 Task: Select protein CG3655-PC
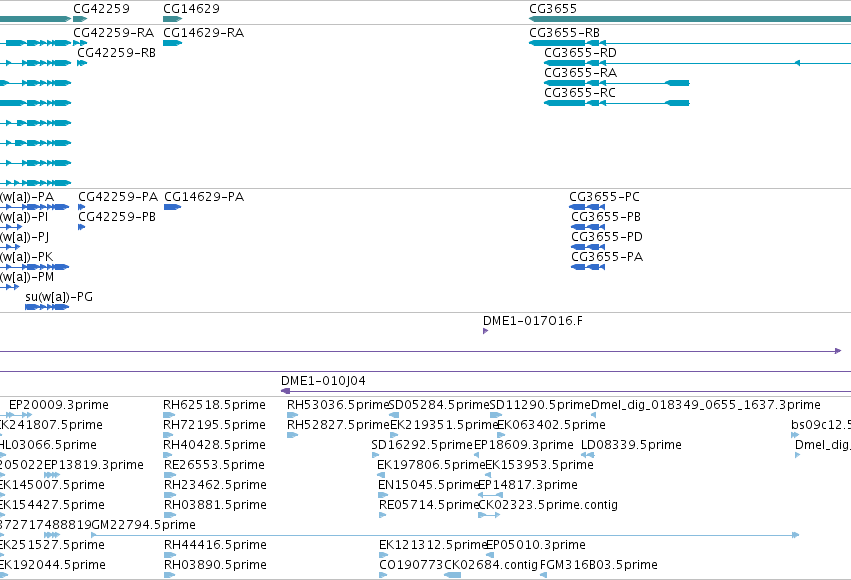604,196
